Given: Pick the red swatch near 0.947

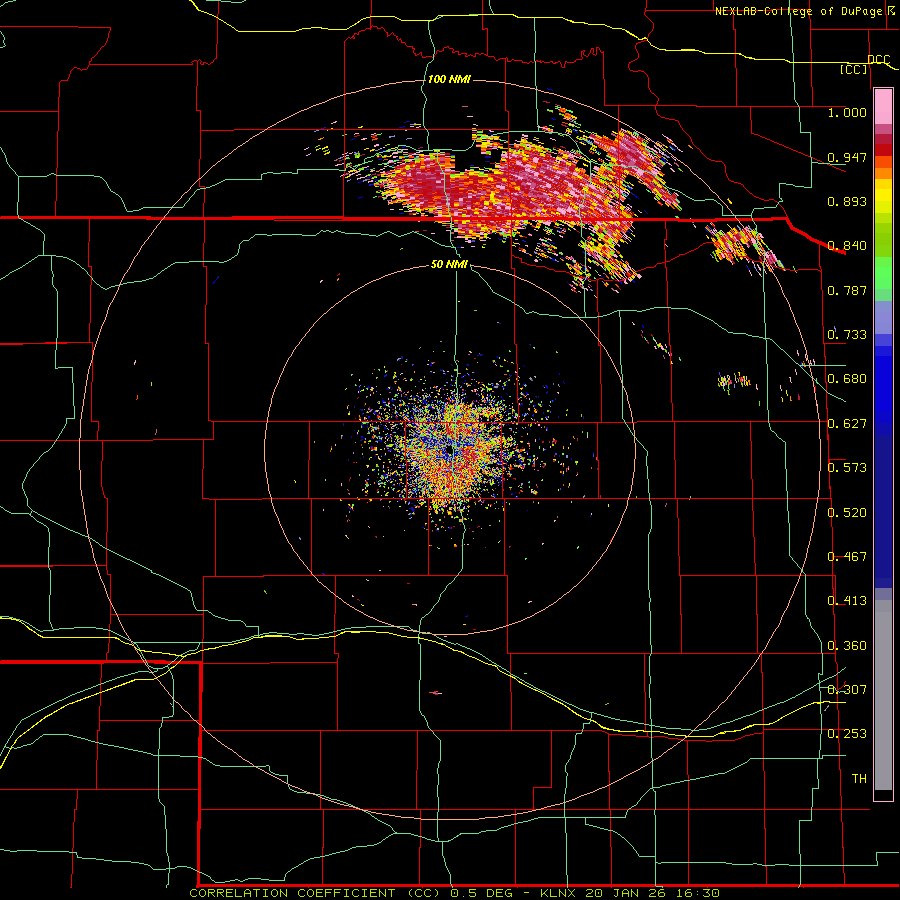Looking at the screenshot, I should (883, 150).
